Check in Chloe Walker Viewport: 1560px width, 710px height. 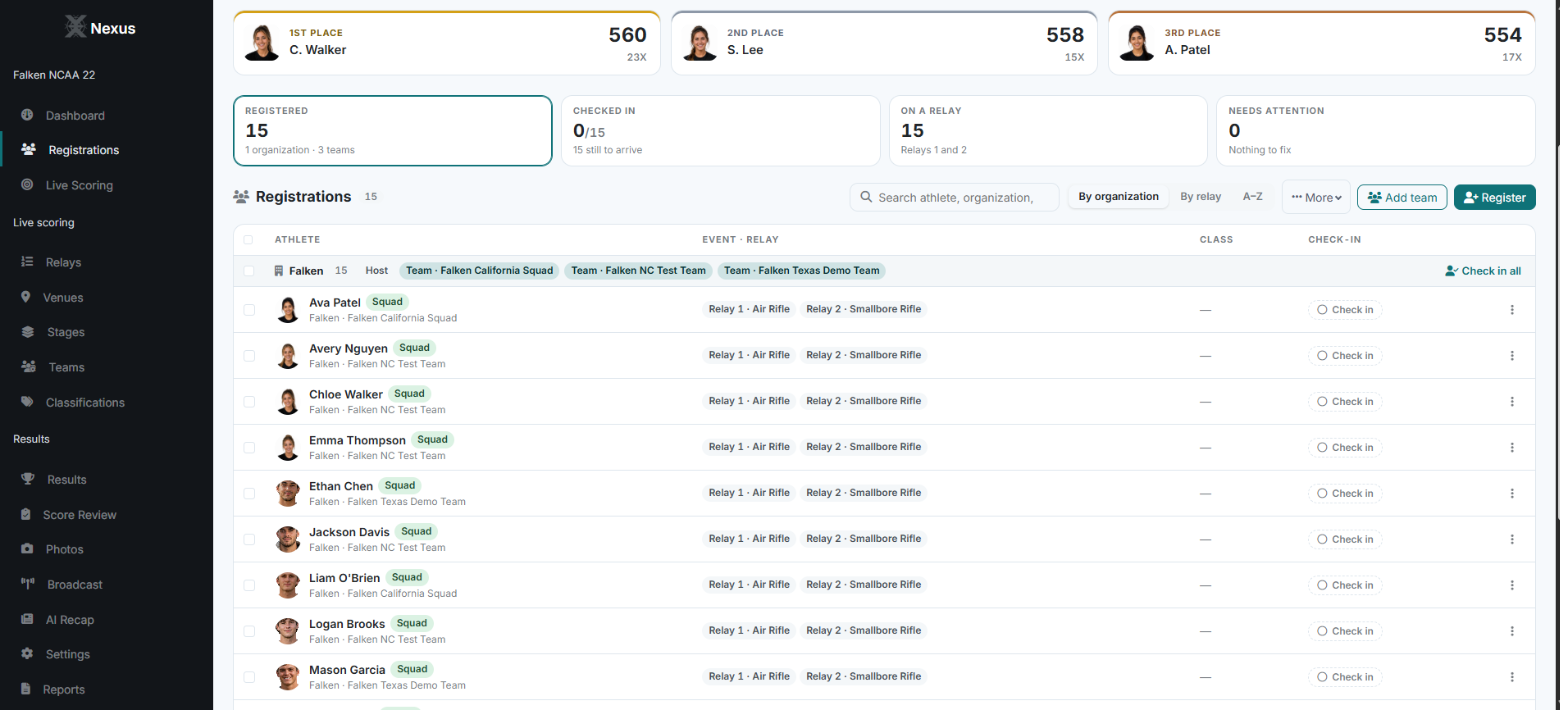pyautogui.click(x=1345, y=402)
